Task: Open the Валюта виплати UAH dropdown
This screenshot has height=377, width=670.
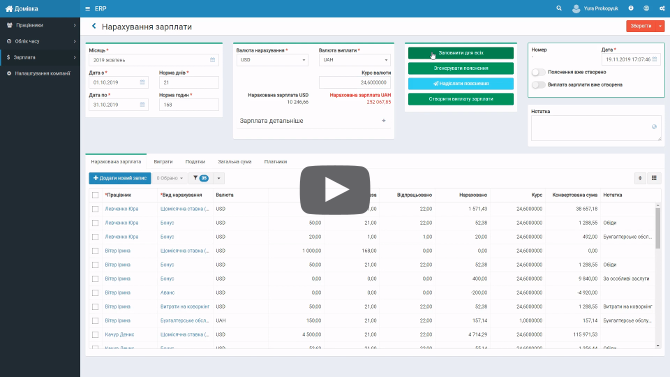Action: [355, 60]
